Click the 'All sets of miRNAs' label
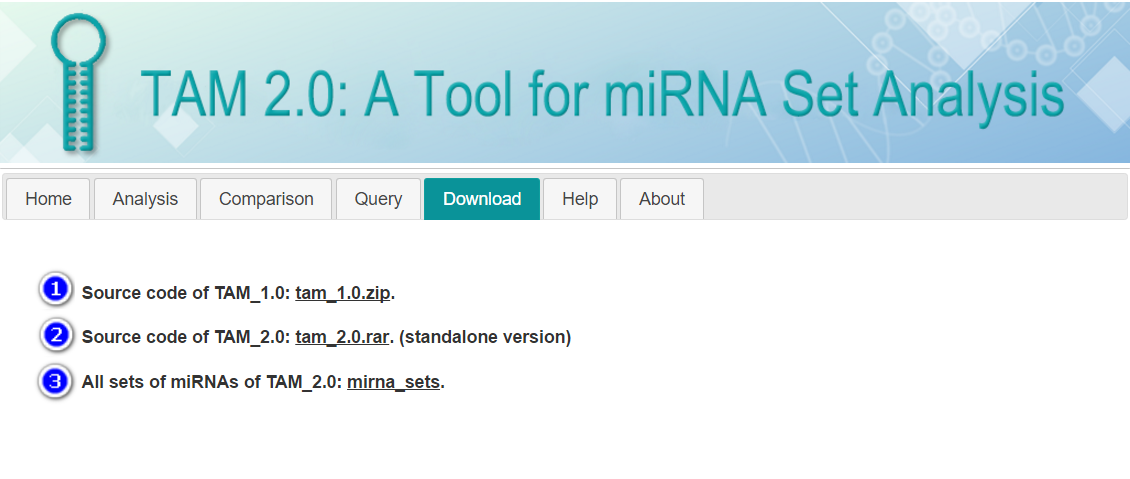This screenshot has height=479, width=1130. (x=171, y=382)
